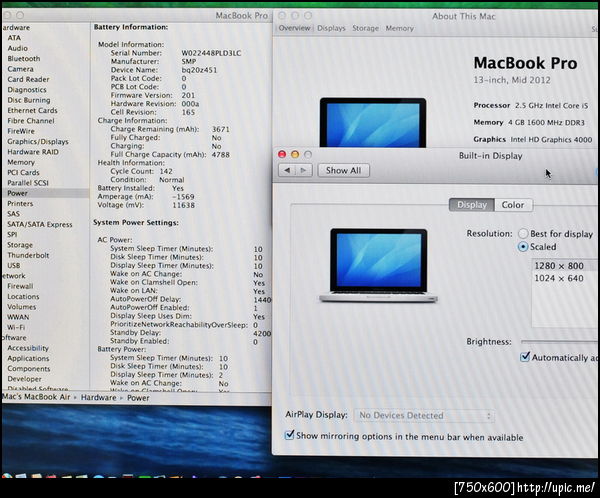Choose the 1280 × 800 resolution

tap(559, 266)
